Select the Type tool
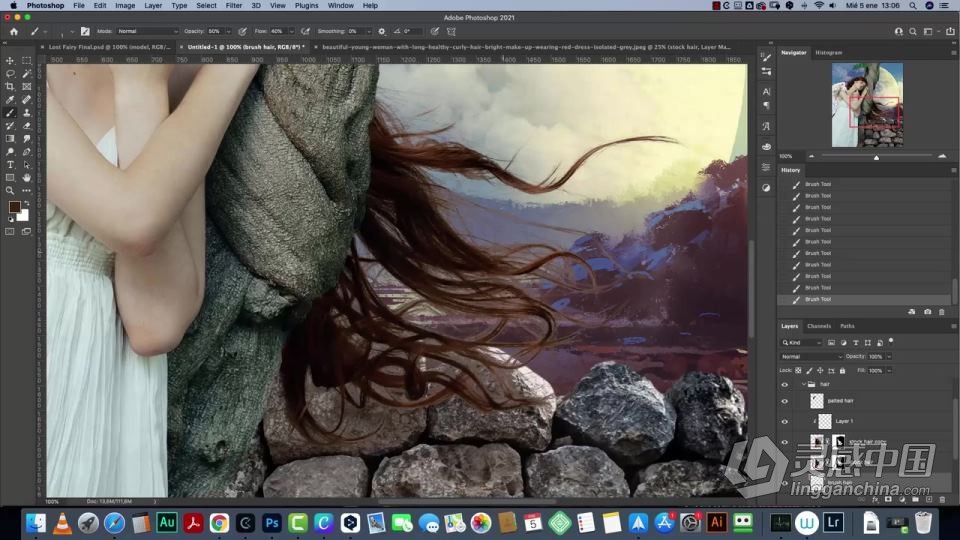The height and width of the screenshot is (540, 960). click(11, 165)
